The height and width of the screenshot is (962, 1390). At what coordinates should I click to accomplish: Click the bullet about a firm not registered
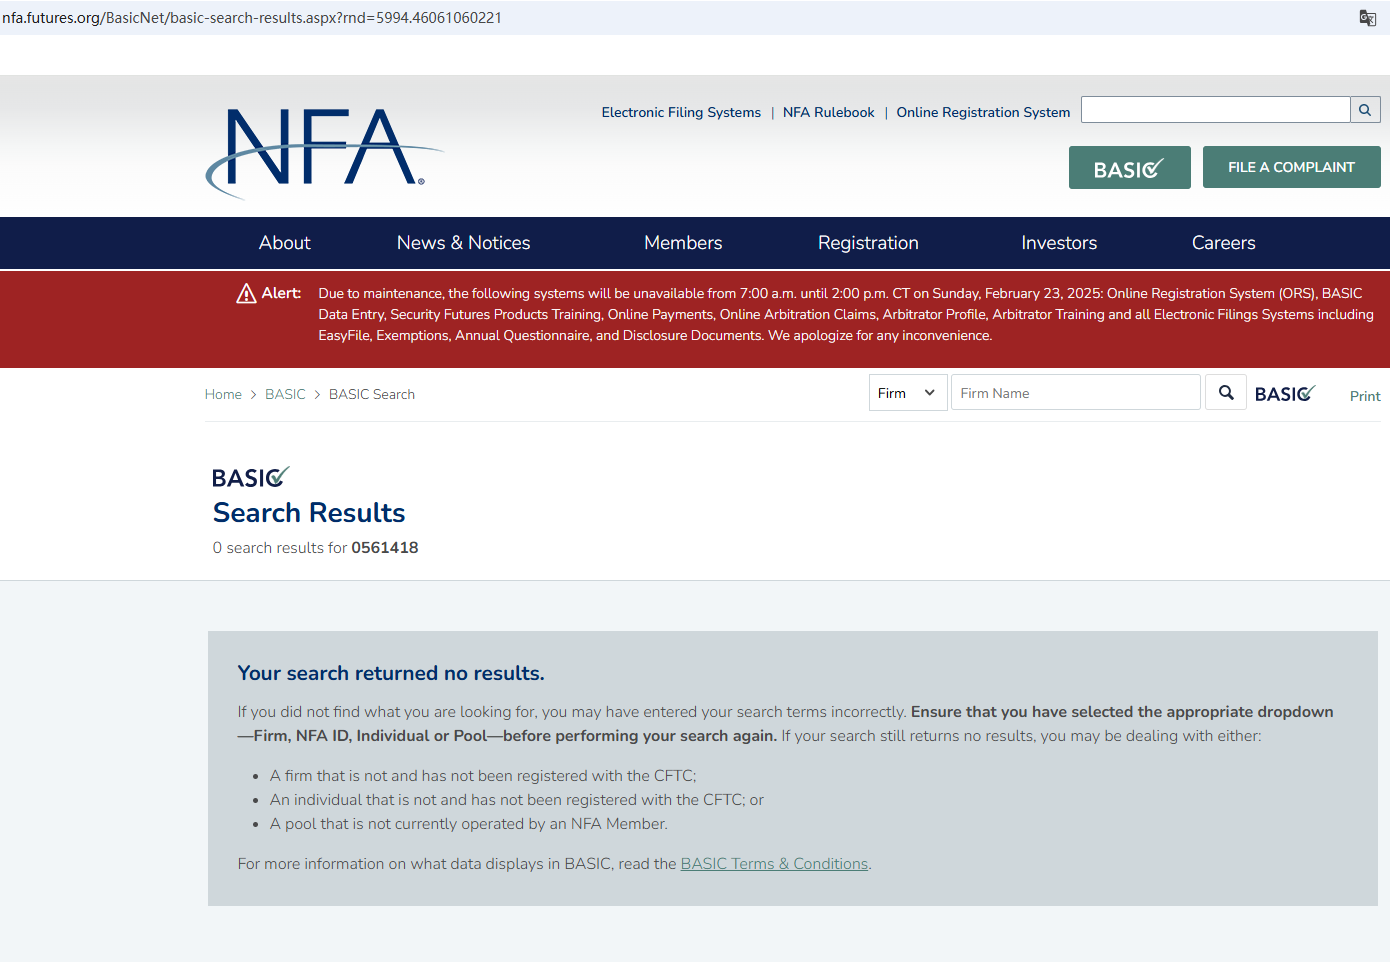[483, 776]
